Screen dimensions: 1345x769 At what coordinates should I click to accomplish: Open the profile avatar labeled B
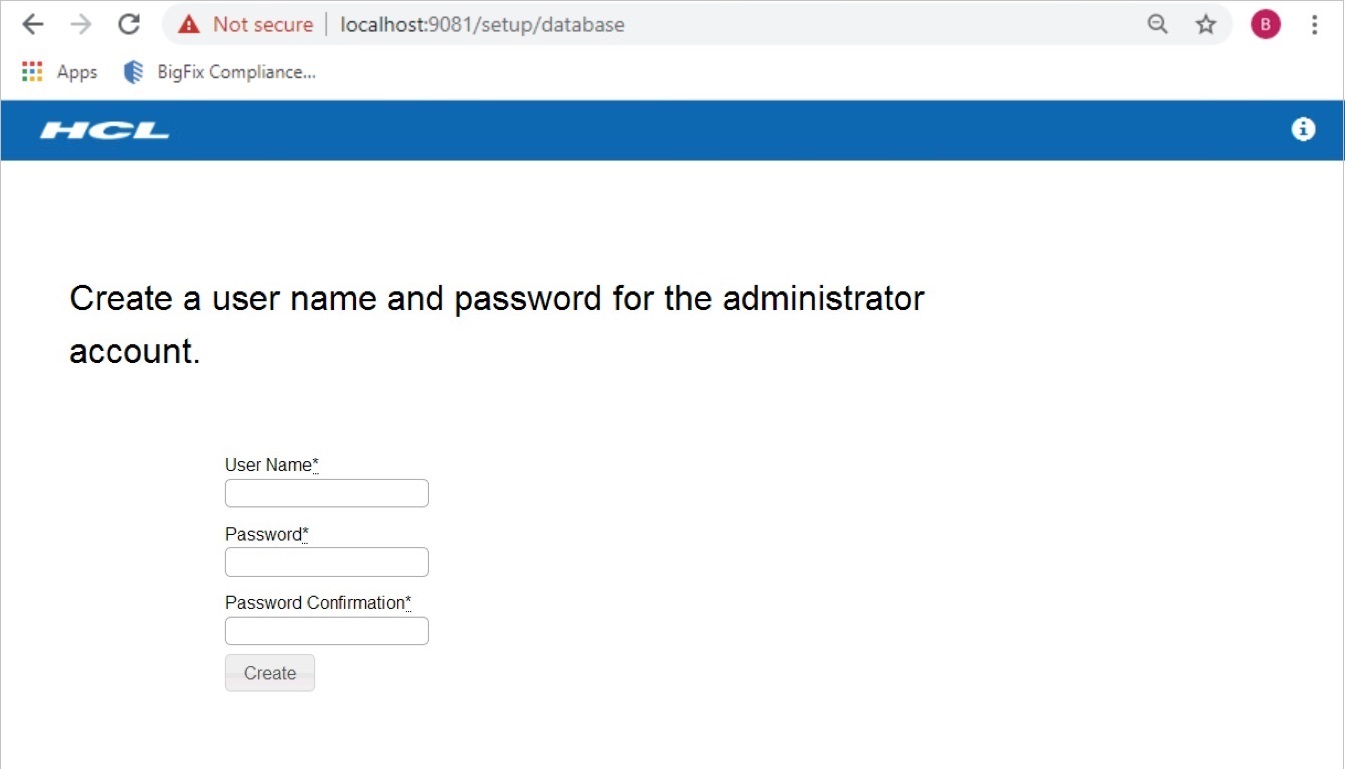click(1265, 25)
